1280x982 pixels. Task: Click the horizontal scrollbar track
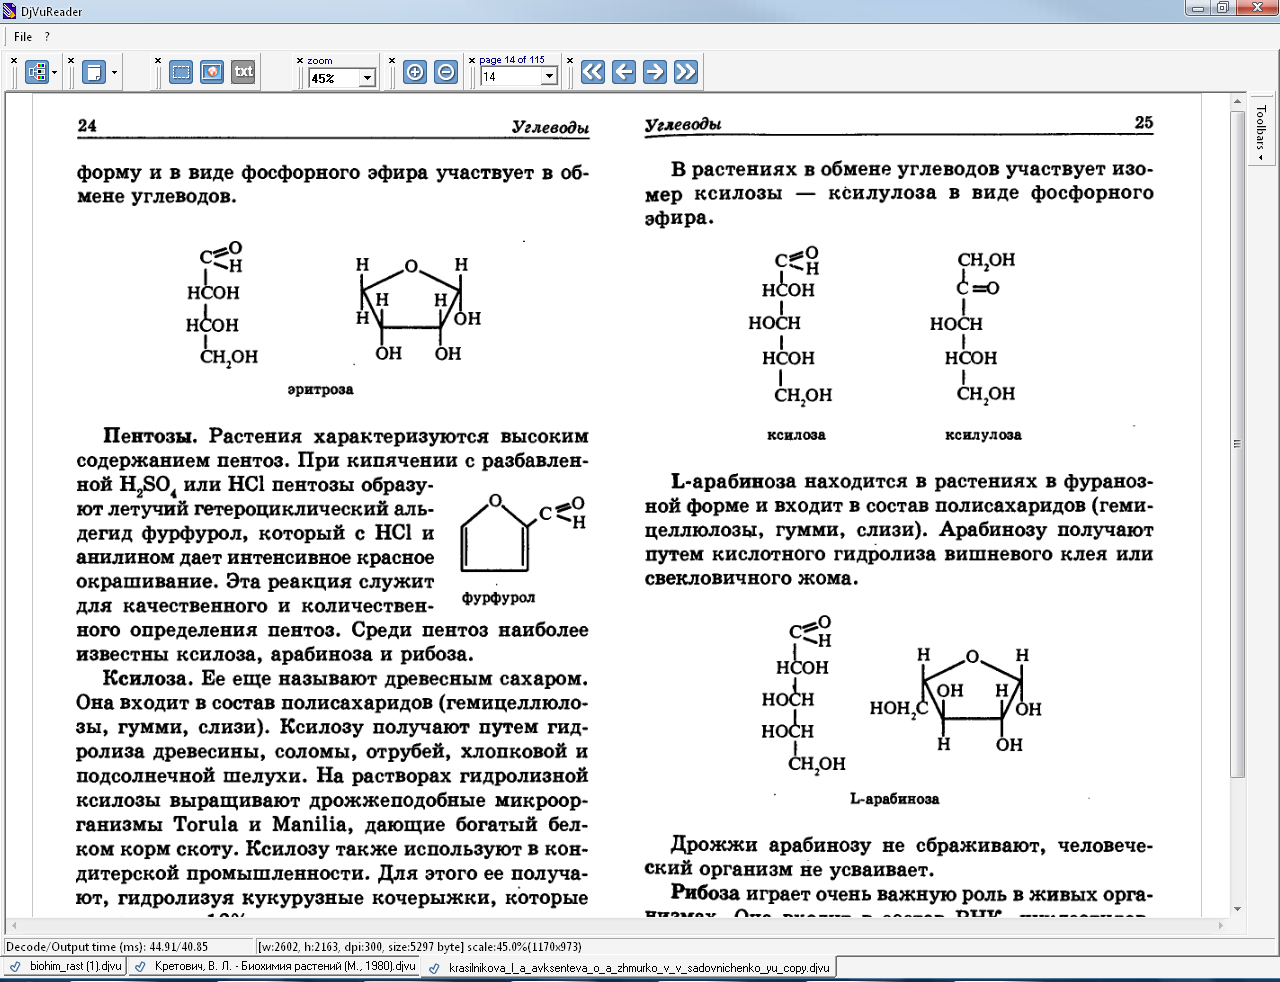617,925
